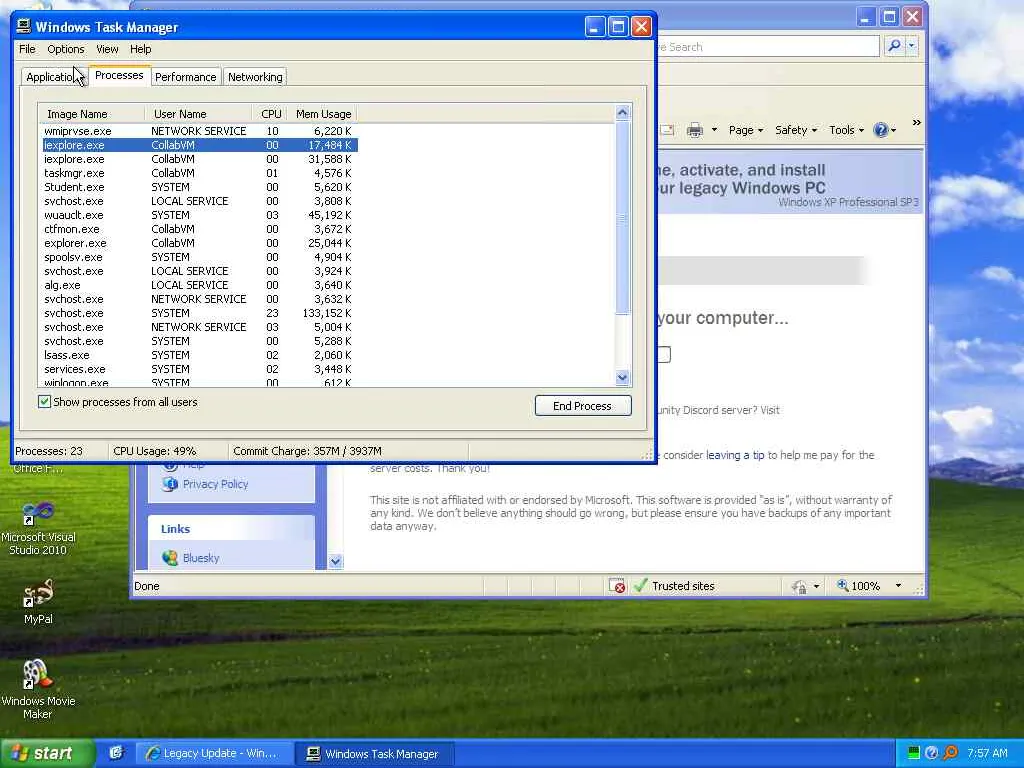
Task: Open the zoom level dropdown arrow
Action: click(x=899, y=586)
